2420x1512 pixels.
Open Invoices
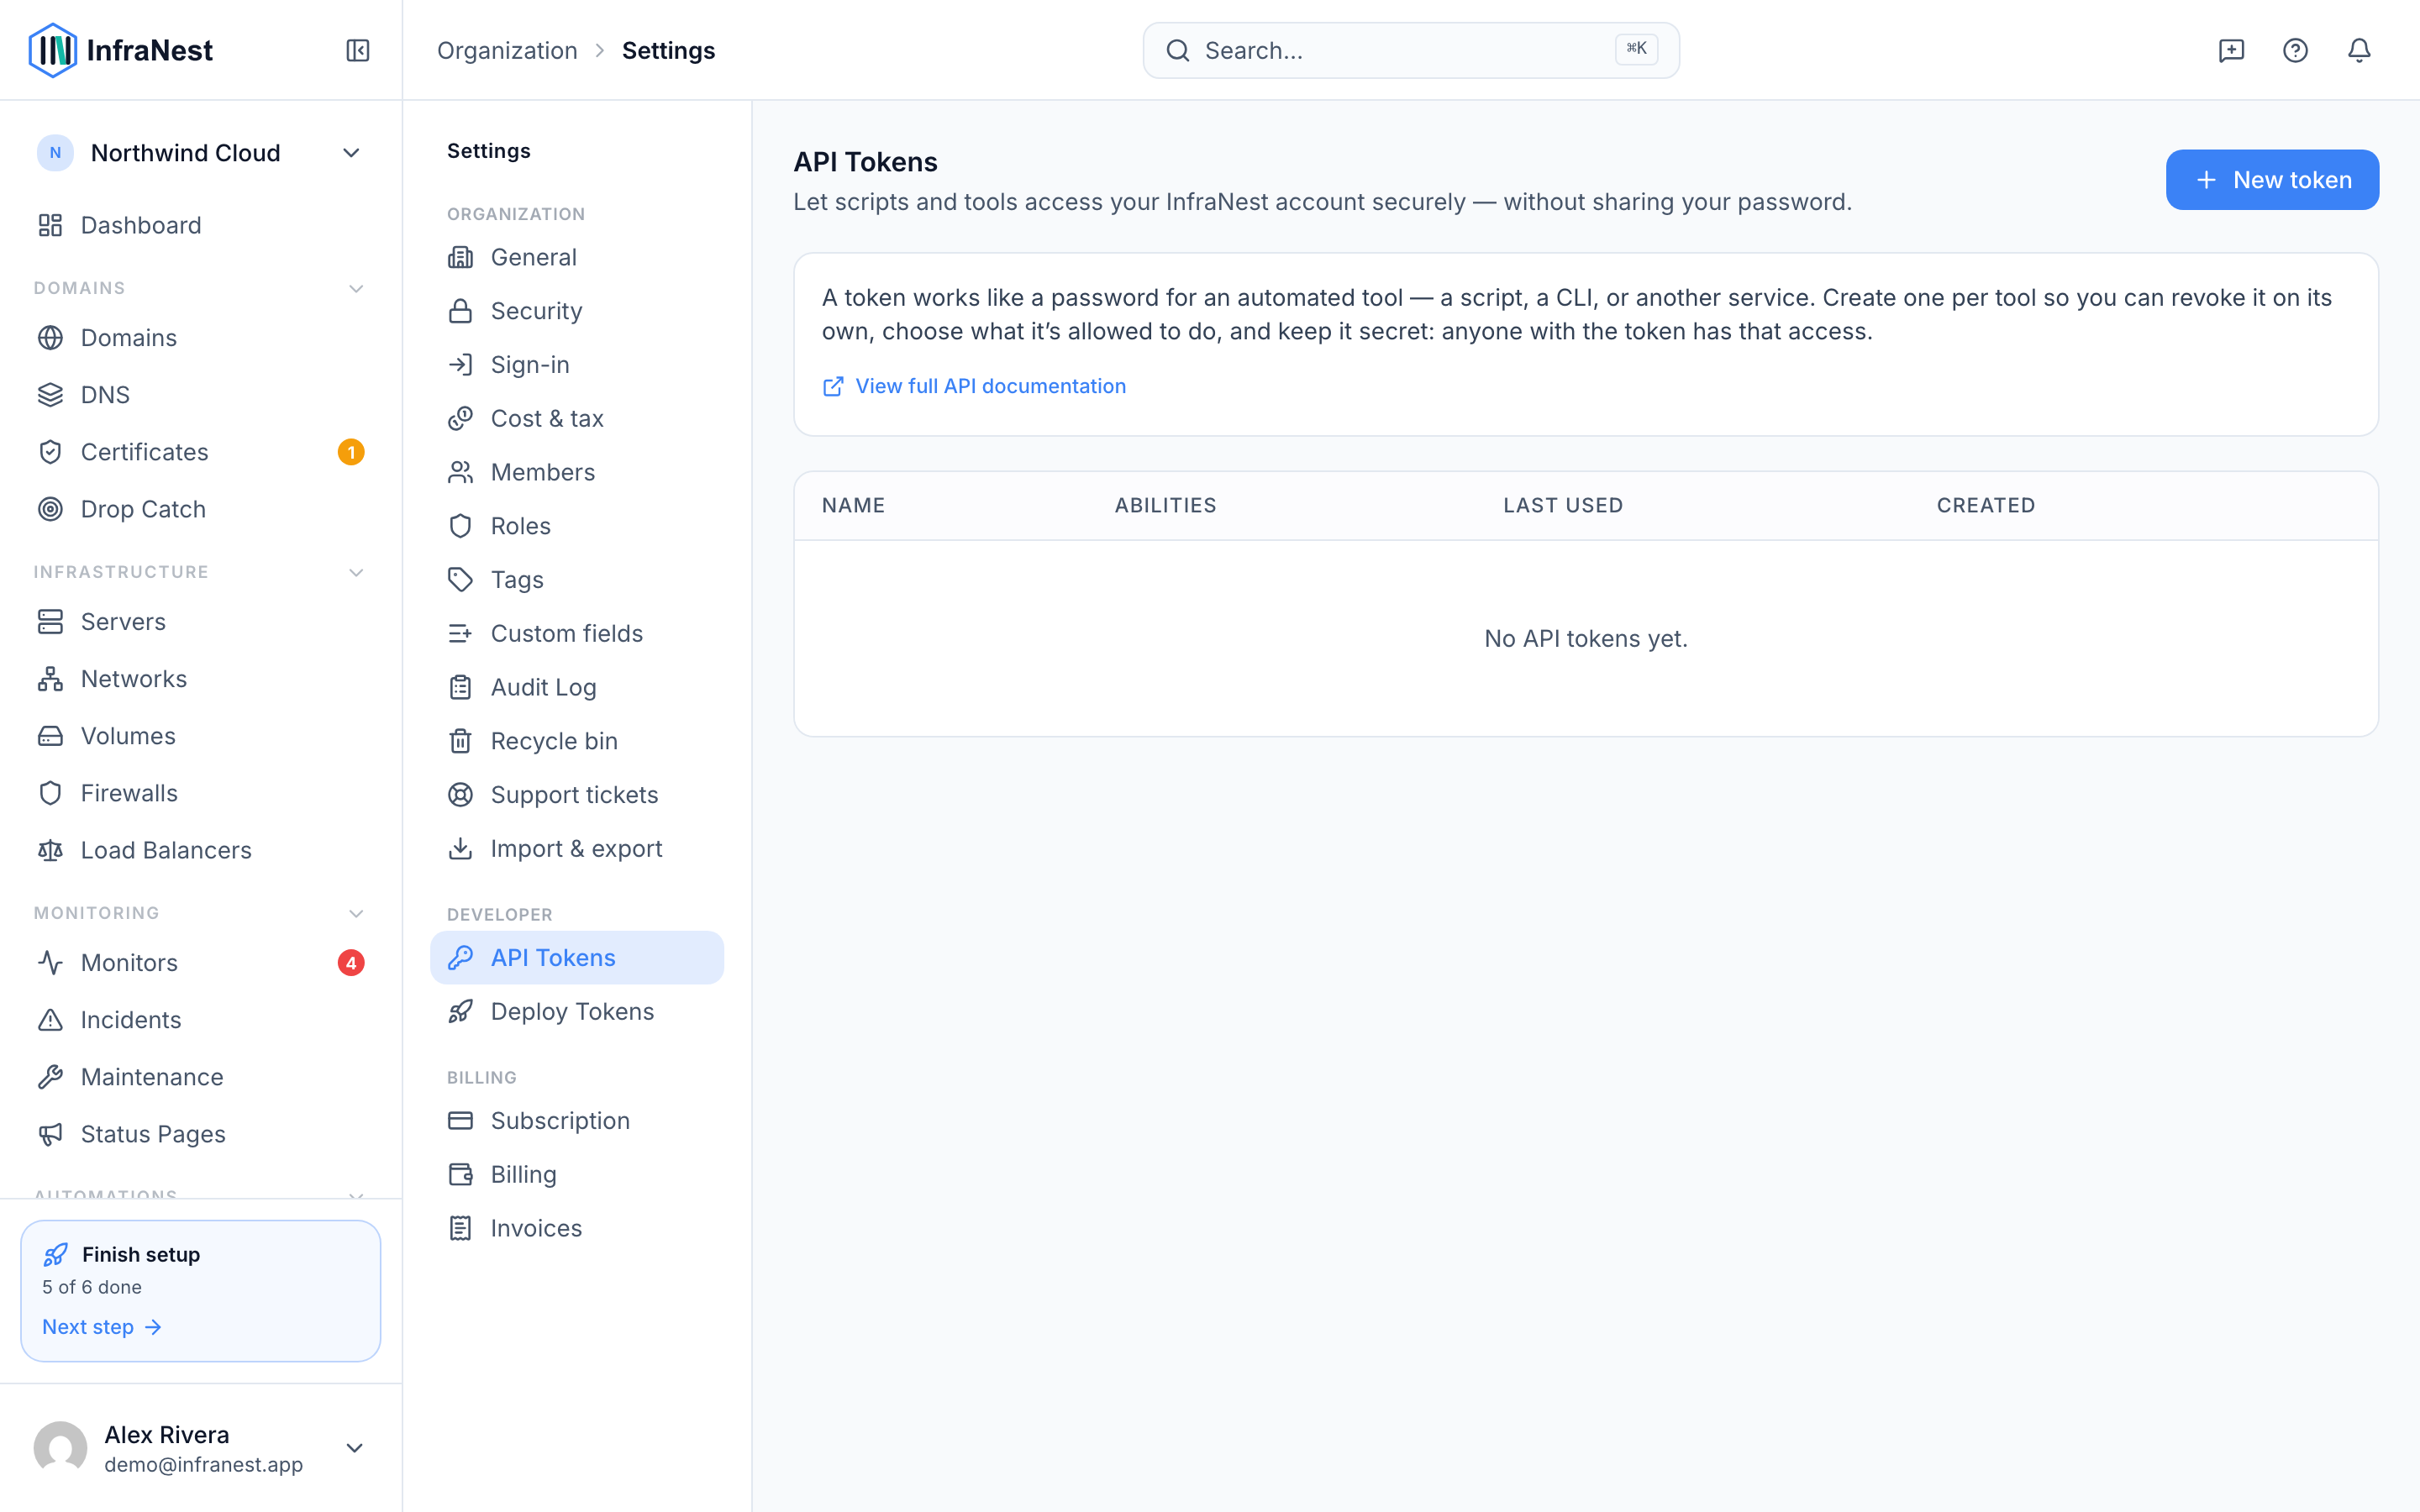click(x=577, y=1228)
